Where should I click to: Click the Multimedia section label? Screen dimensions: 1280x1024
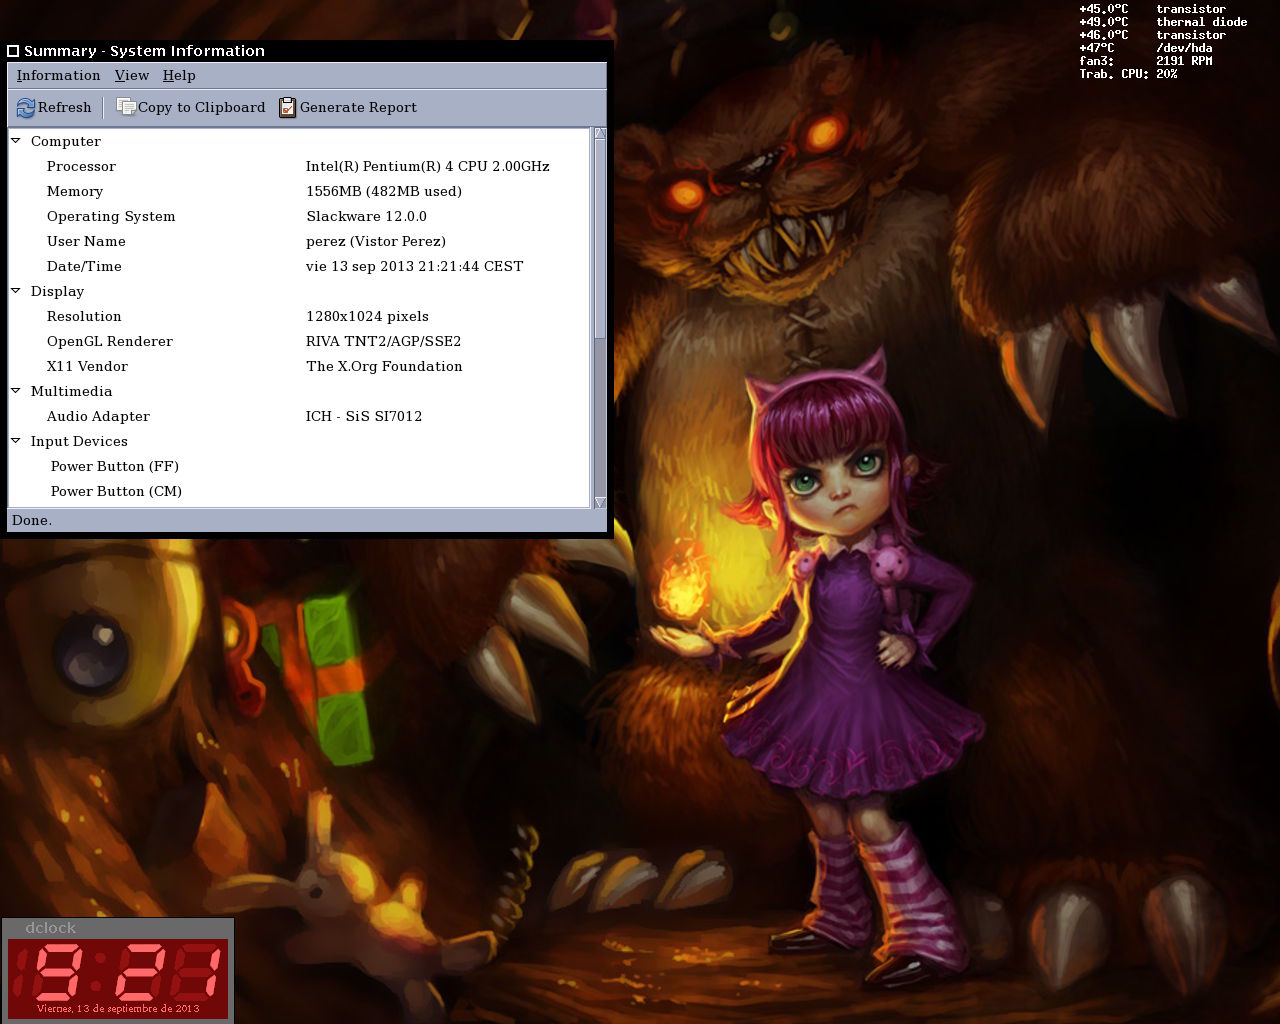71,391
